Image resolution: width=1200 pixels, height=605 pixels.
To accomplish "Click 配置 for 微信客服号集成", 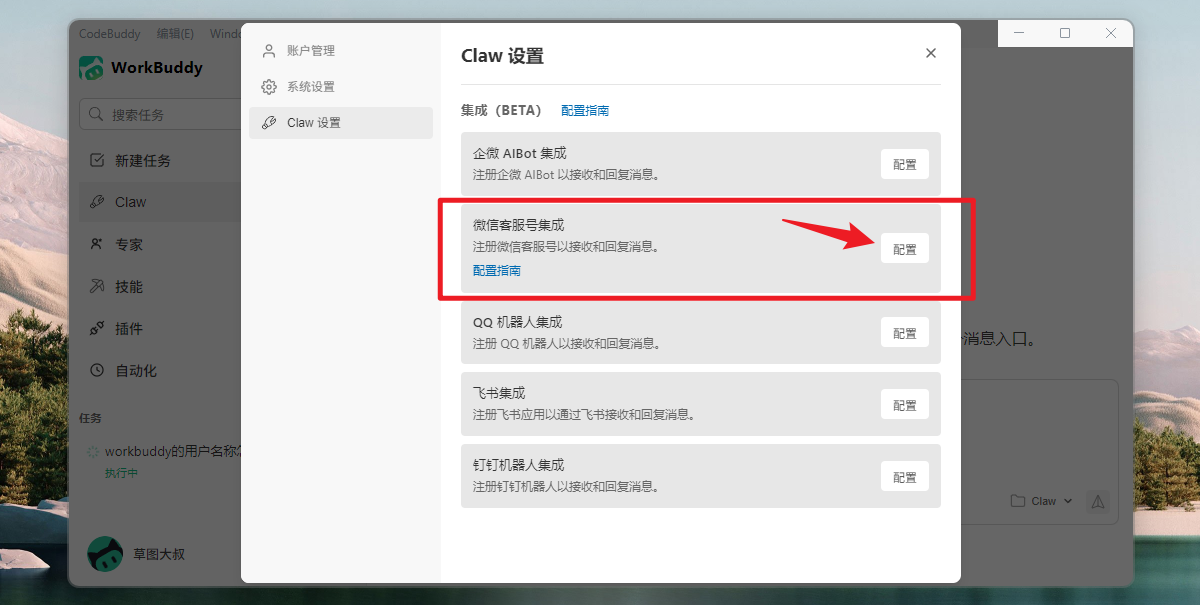I will point(904,249).
